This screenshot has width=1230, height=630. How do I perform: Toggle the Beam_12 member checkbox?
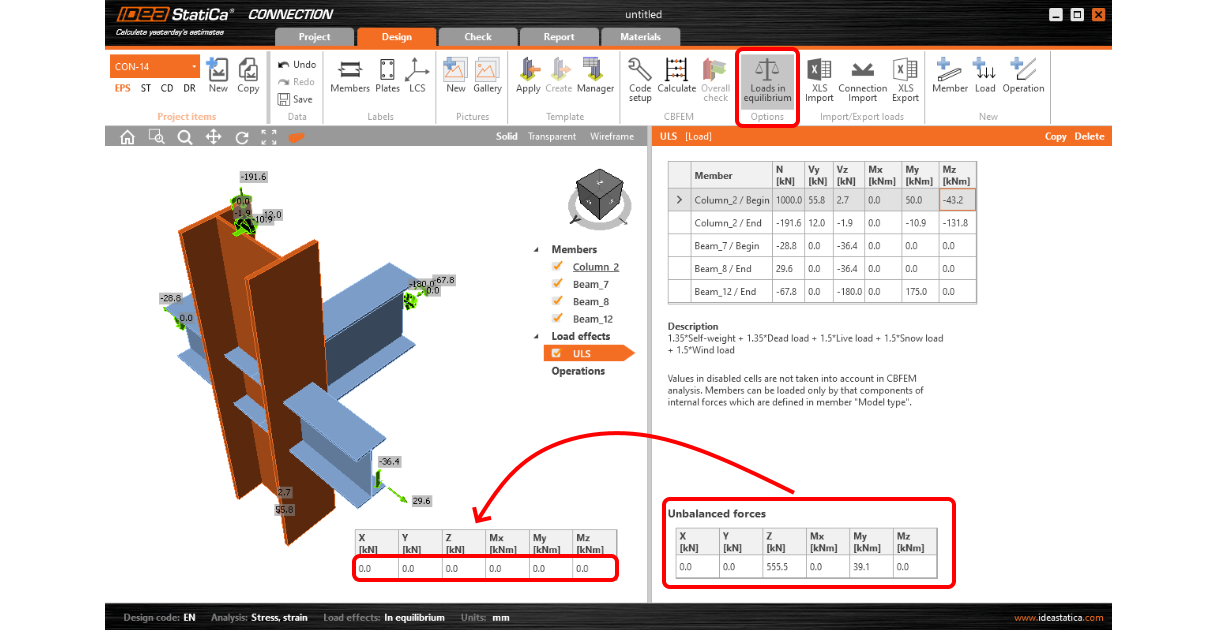pyautogui.click(x=558, y=319)
